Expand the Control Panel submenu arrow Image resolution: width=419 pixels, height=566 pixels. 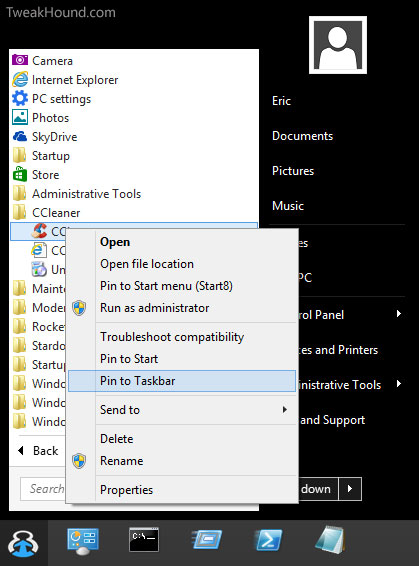[x=399, y=314]
